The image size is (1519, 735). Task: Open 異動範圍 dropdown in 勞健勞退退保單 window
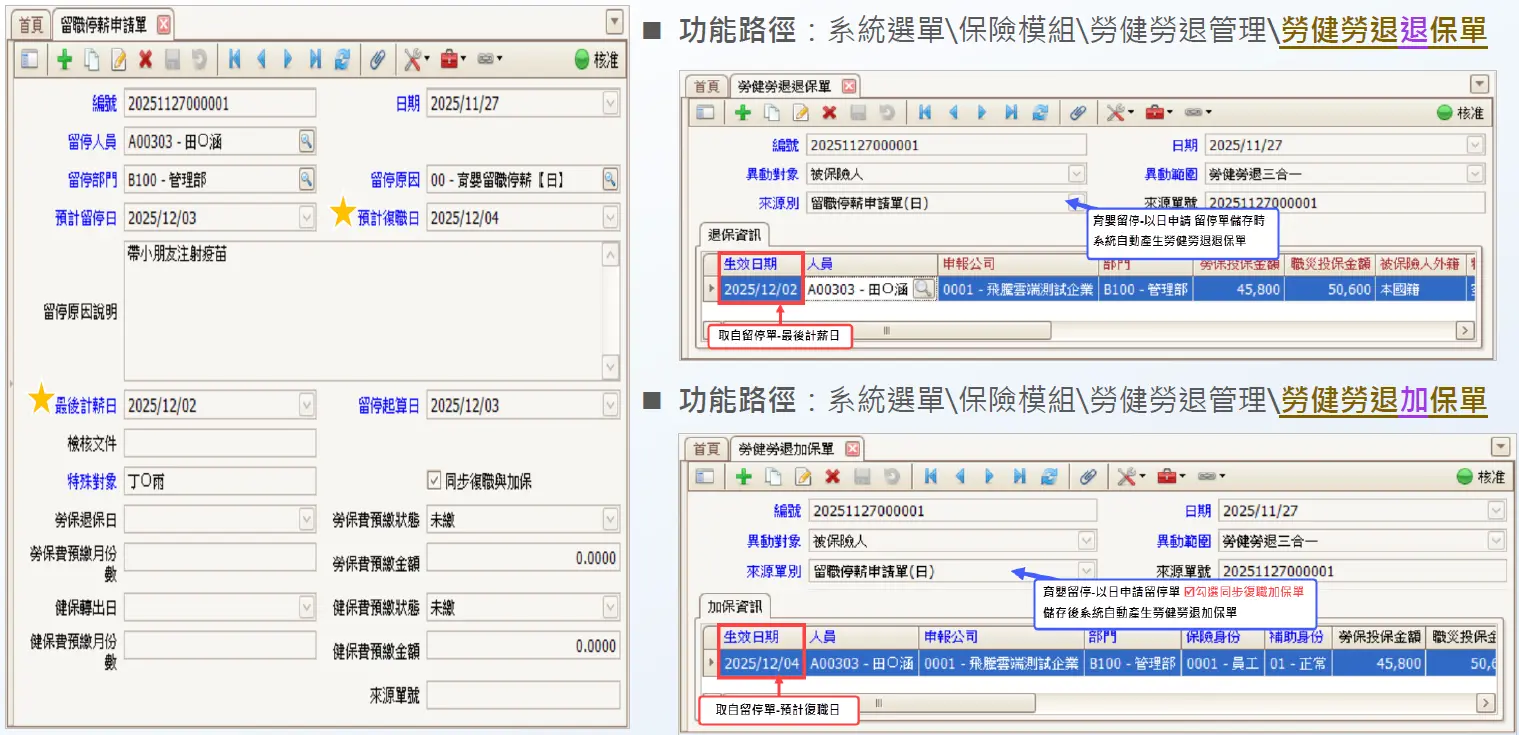tap(1475, 174)
